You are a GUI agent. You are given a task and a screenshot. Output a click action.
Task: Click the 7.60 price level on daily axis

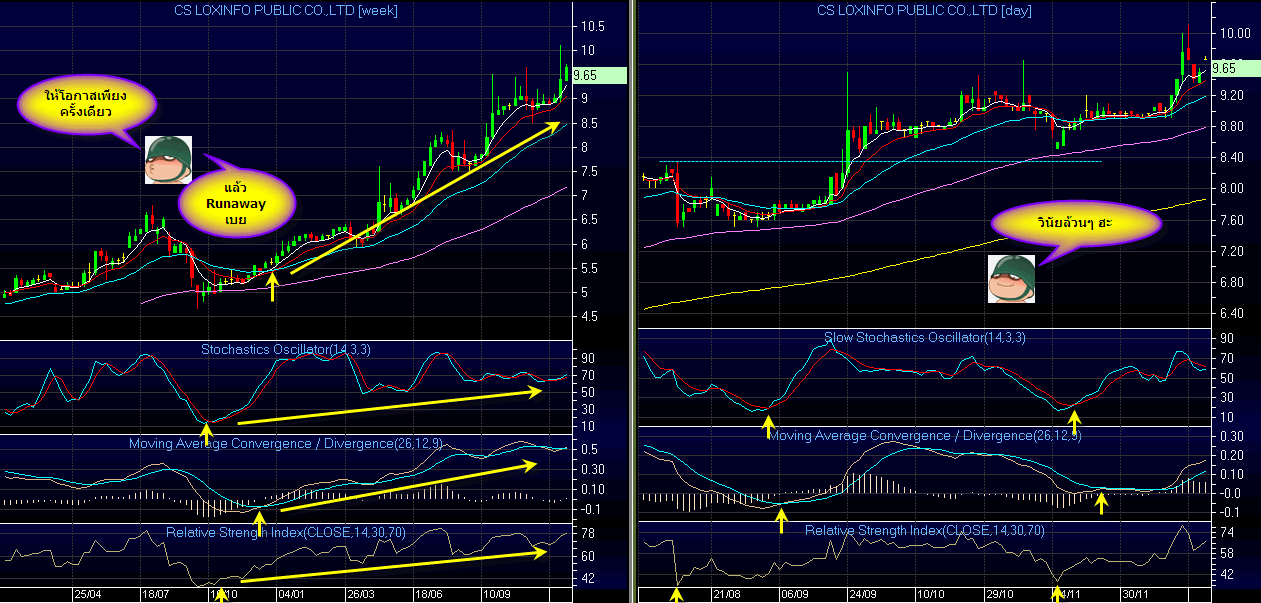[1233, 221]
